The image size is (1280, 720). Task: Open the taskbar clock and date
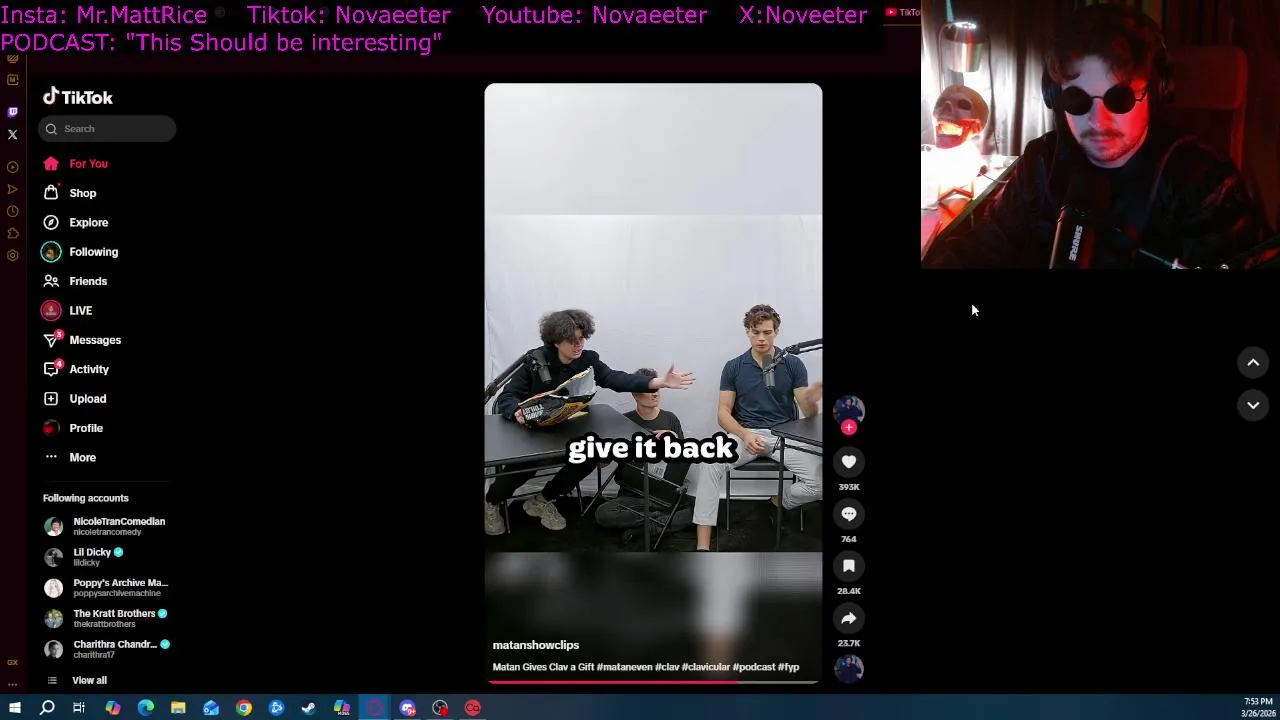coord(1258,708)
